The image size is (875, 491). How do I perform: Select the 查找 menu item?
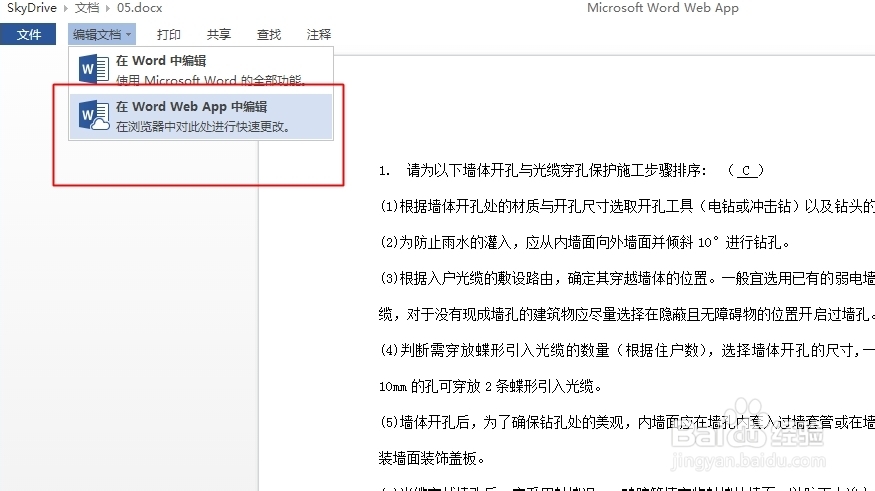pyautogui.click(x=268, y=35)
